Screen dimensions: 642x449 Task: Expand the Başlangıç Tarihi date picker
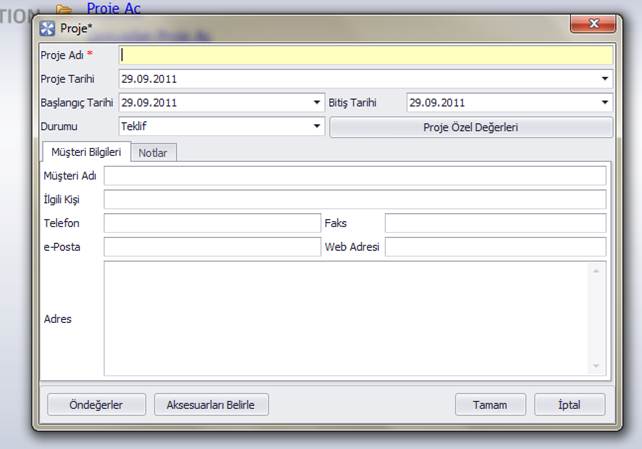317,102
